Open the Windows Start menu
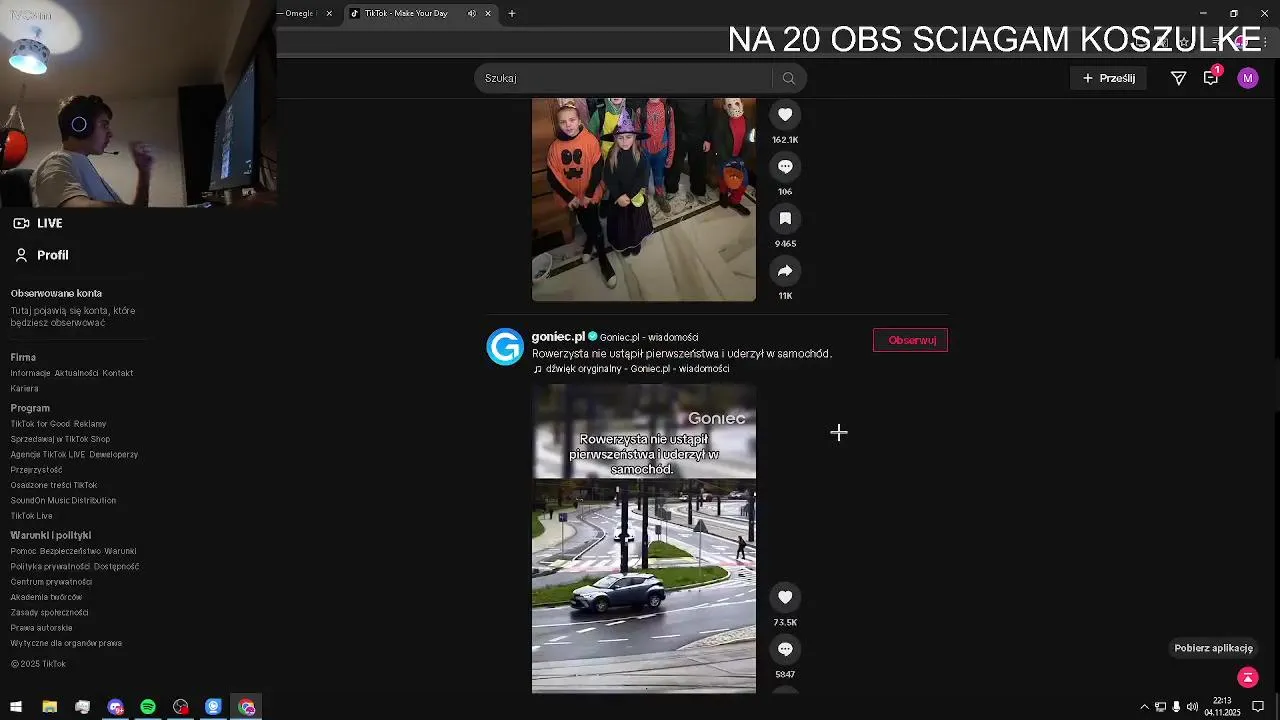Image resolution: width=1280 pixels, height=720 pixels. 16,707
